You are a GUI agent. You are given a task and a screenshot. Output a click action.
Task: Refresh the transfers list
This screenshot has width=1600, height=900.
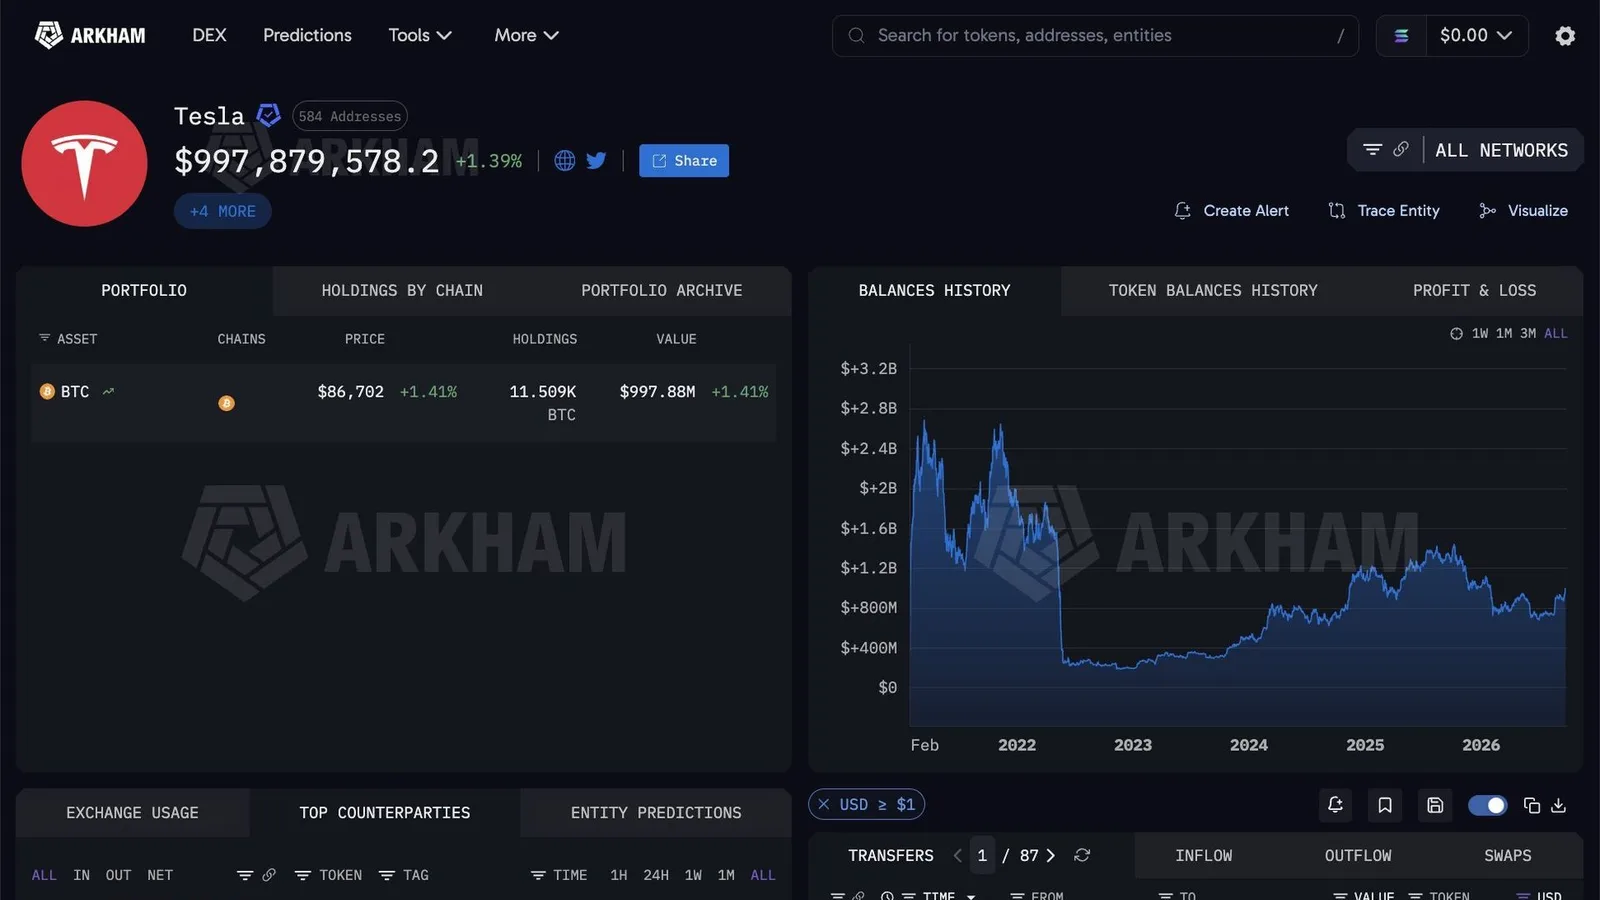coord(1082,856)
